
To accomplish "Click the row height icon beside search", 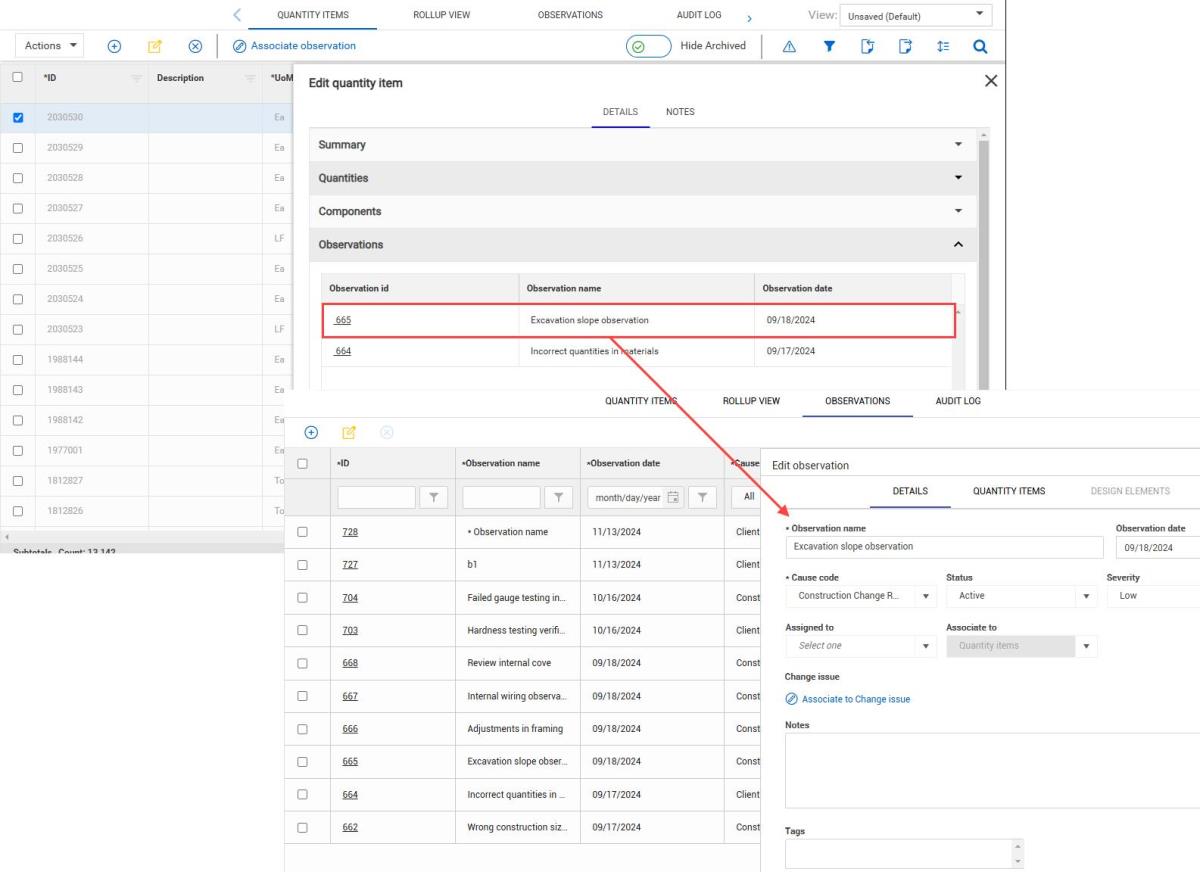I will pos(943,46).
